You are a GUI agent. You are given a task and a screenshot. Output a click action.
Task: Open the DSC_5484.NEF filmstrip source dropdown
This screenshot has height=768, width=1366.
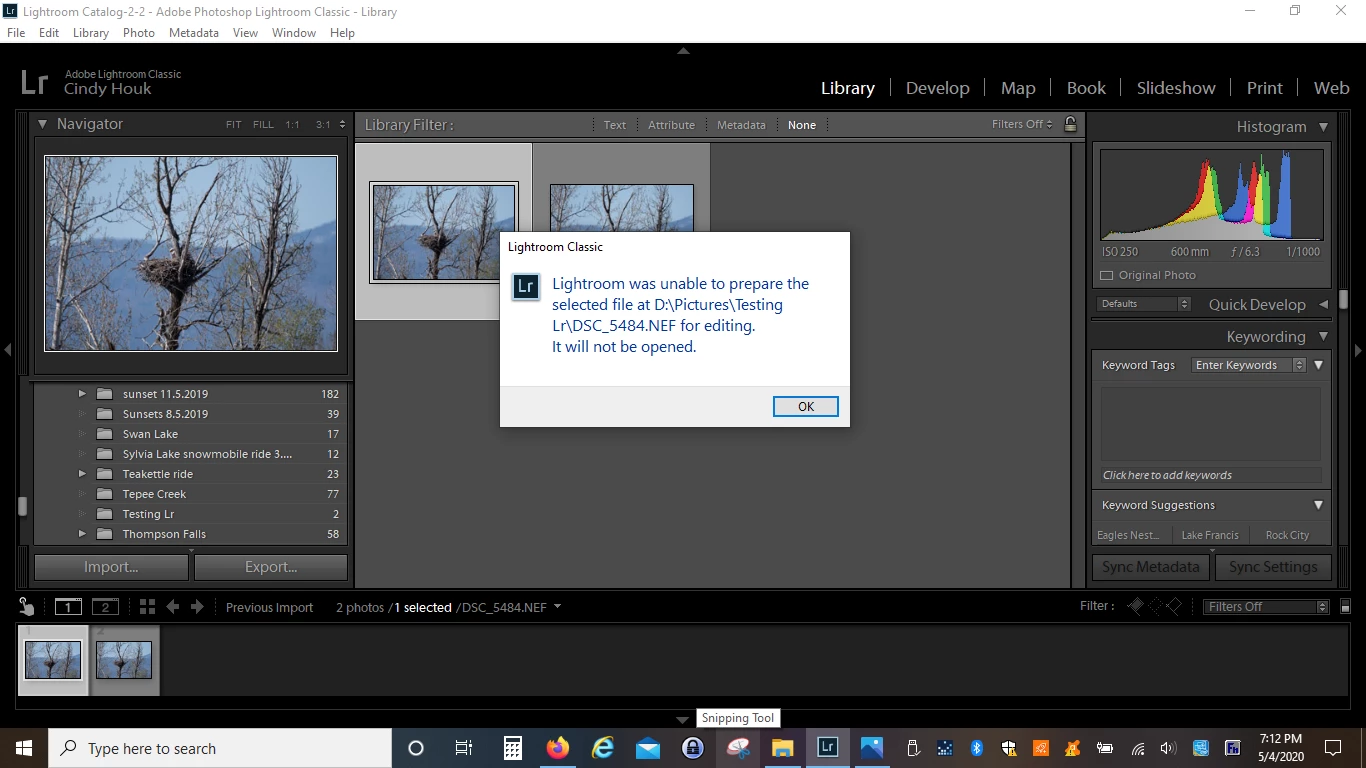coord(557,607)
